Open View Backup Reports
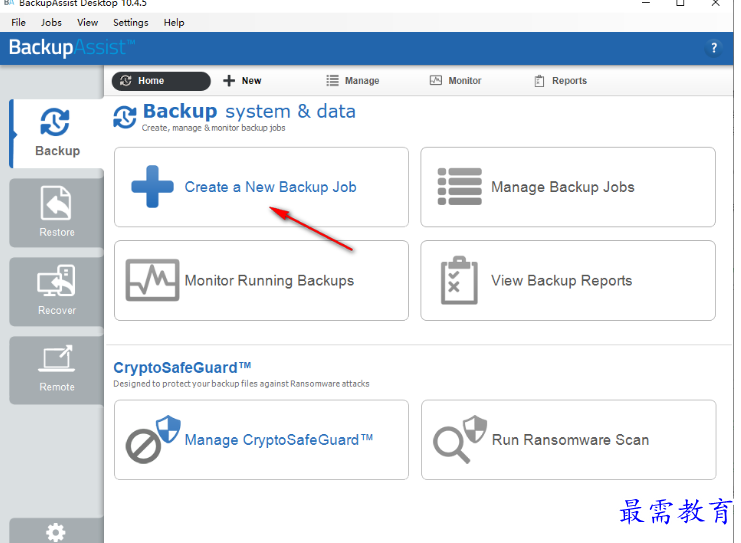This screenshot has height=543, width=741. tap(568, 281)
